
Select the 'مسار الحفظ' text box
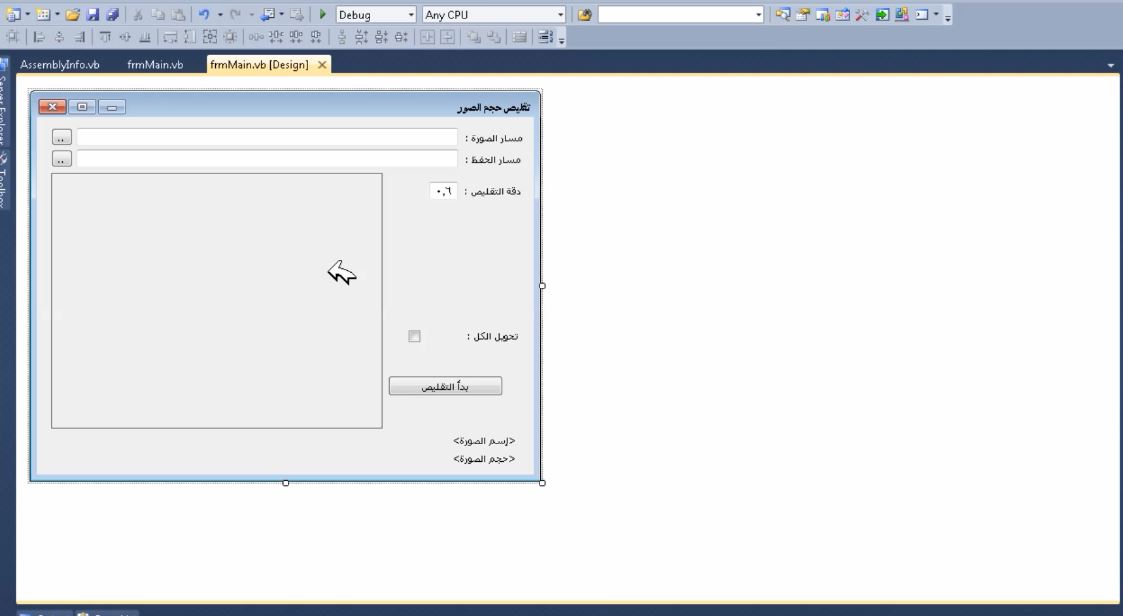(x=266, y=159)
